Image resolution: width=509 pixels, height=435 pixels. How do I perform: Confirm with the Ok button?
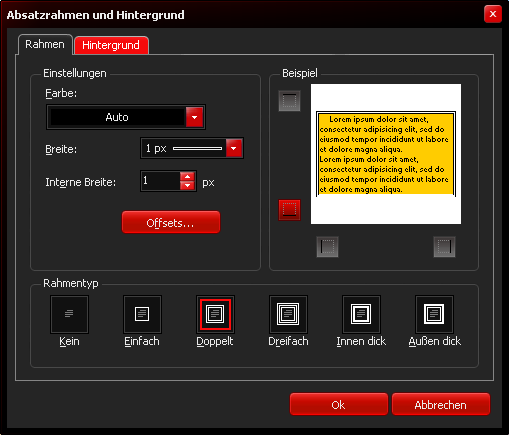(339, 404)
